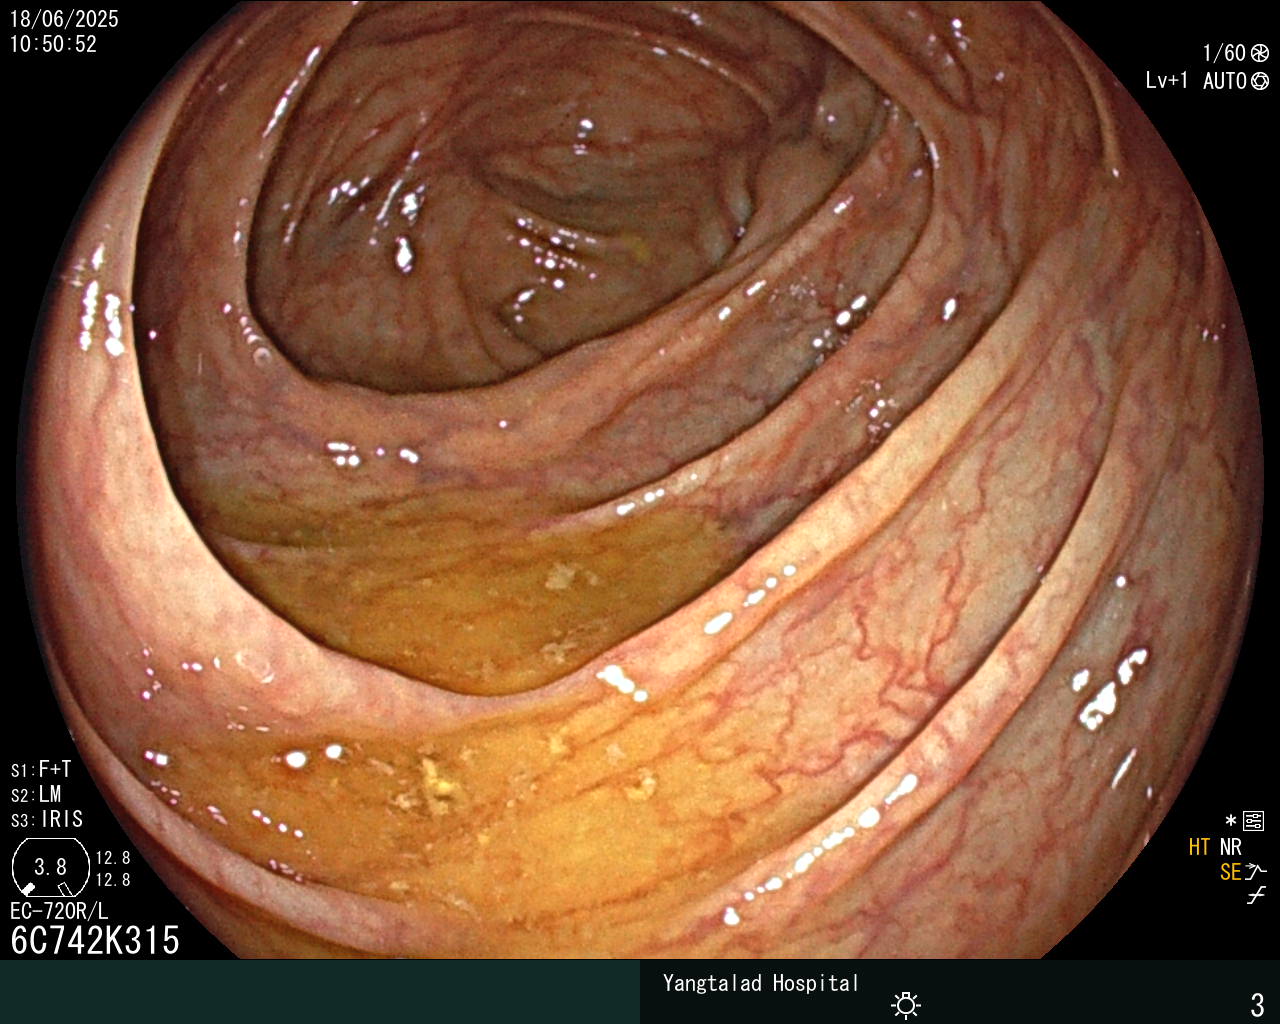Click the date 18/06/2025
The height and width of the screenshot is (1024, 1280).
(64, 19)
